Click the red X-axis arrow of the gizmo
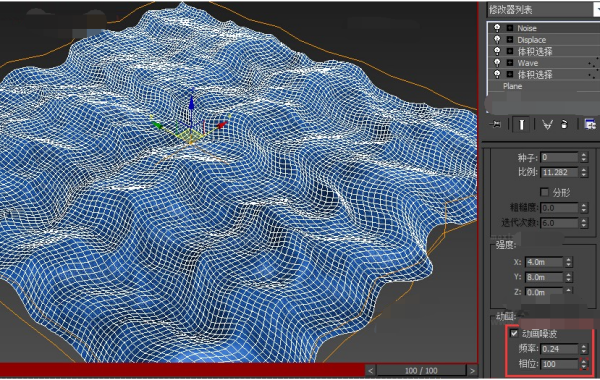This screenshot has height=380, width=600. click(222, 125)
